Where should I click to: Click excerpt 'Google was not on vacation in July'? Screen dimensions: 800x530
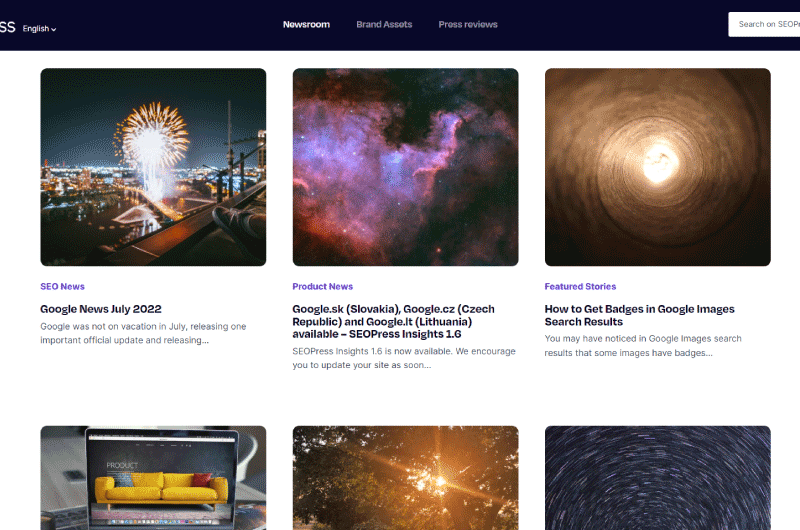143,333
